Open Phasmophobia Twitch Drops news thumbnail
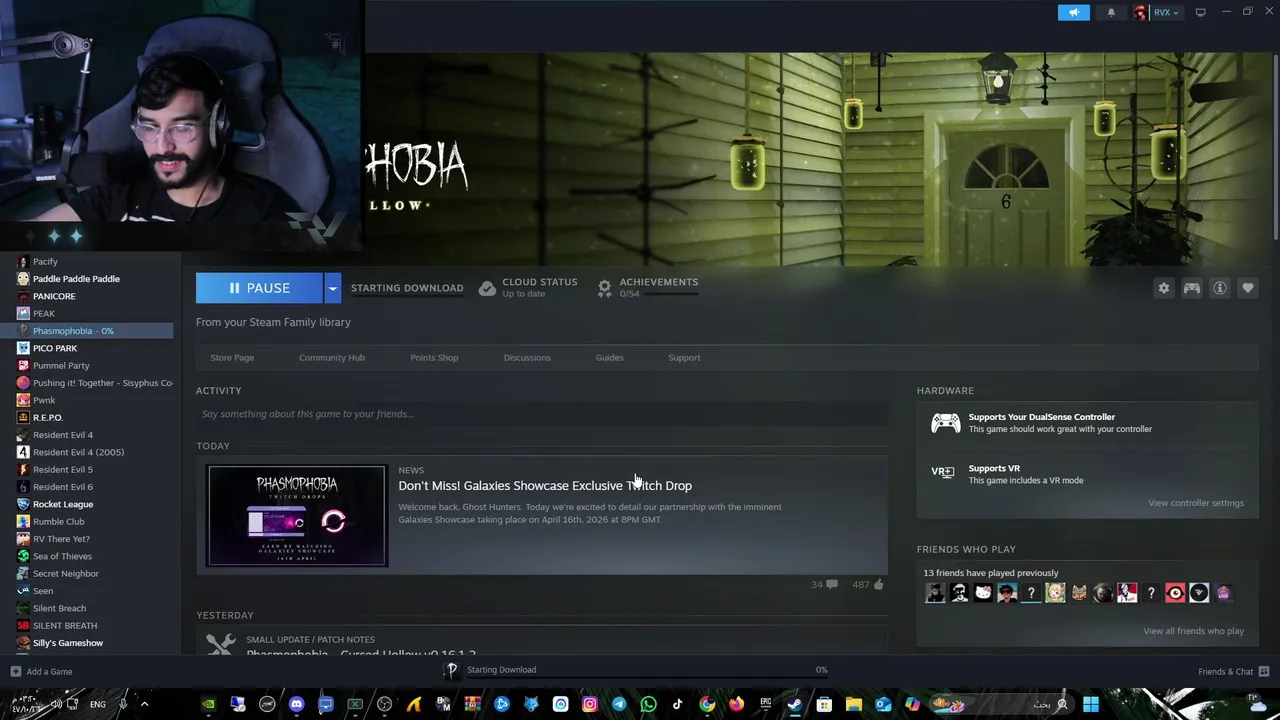 297,516
